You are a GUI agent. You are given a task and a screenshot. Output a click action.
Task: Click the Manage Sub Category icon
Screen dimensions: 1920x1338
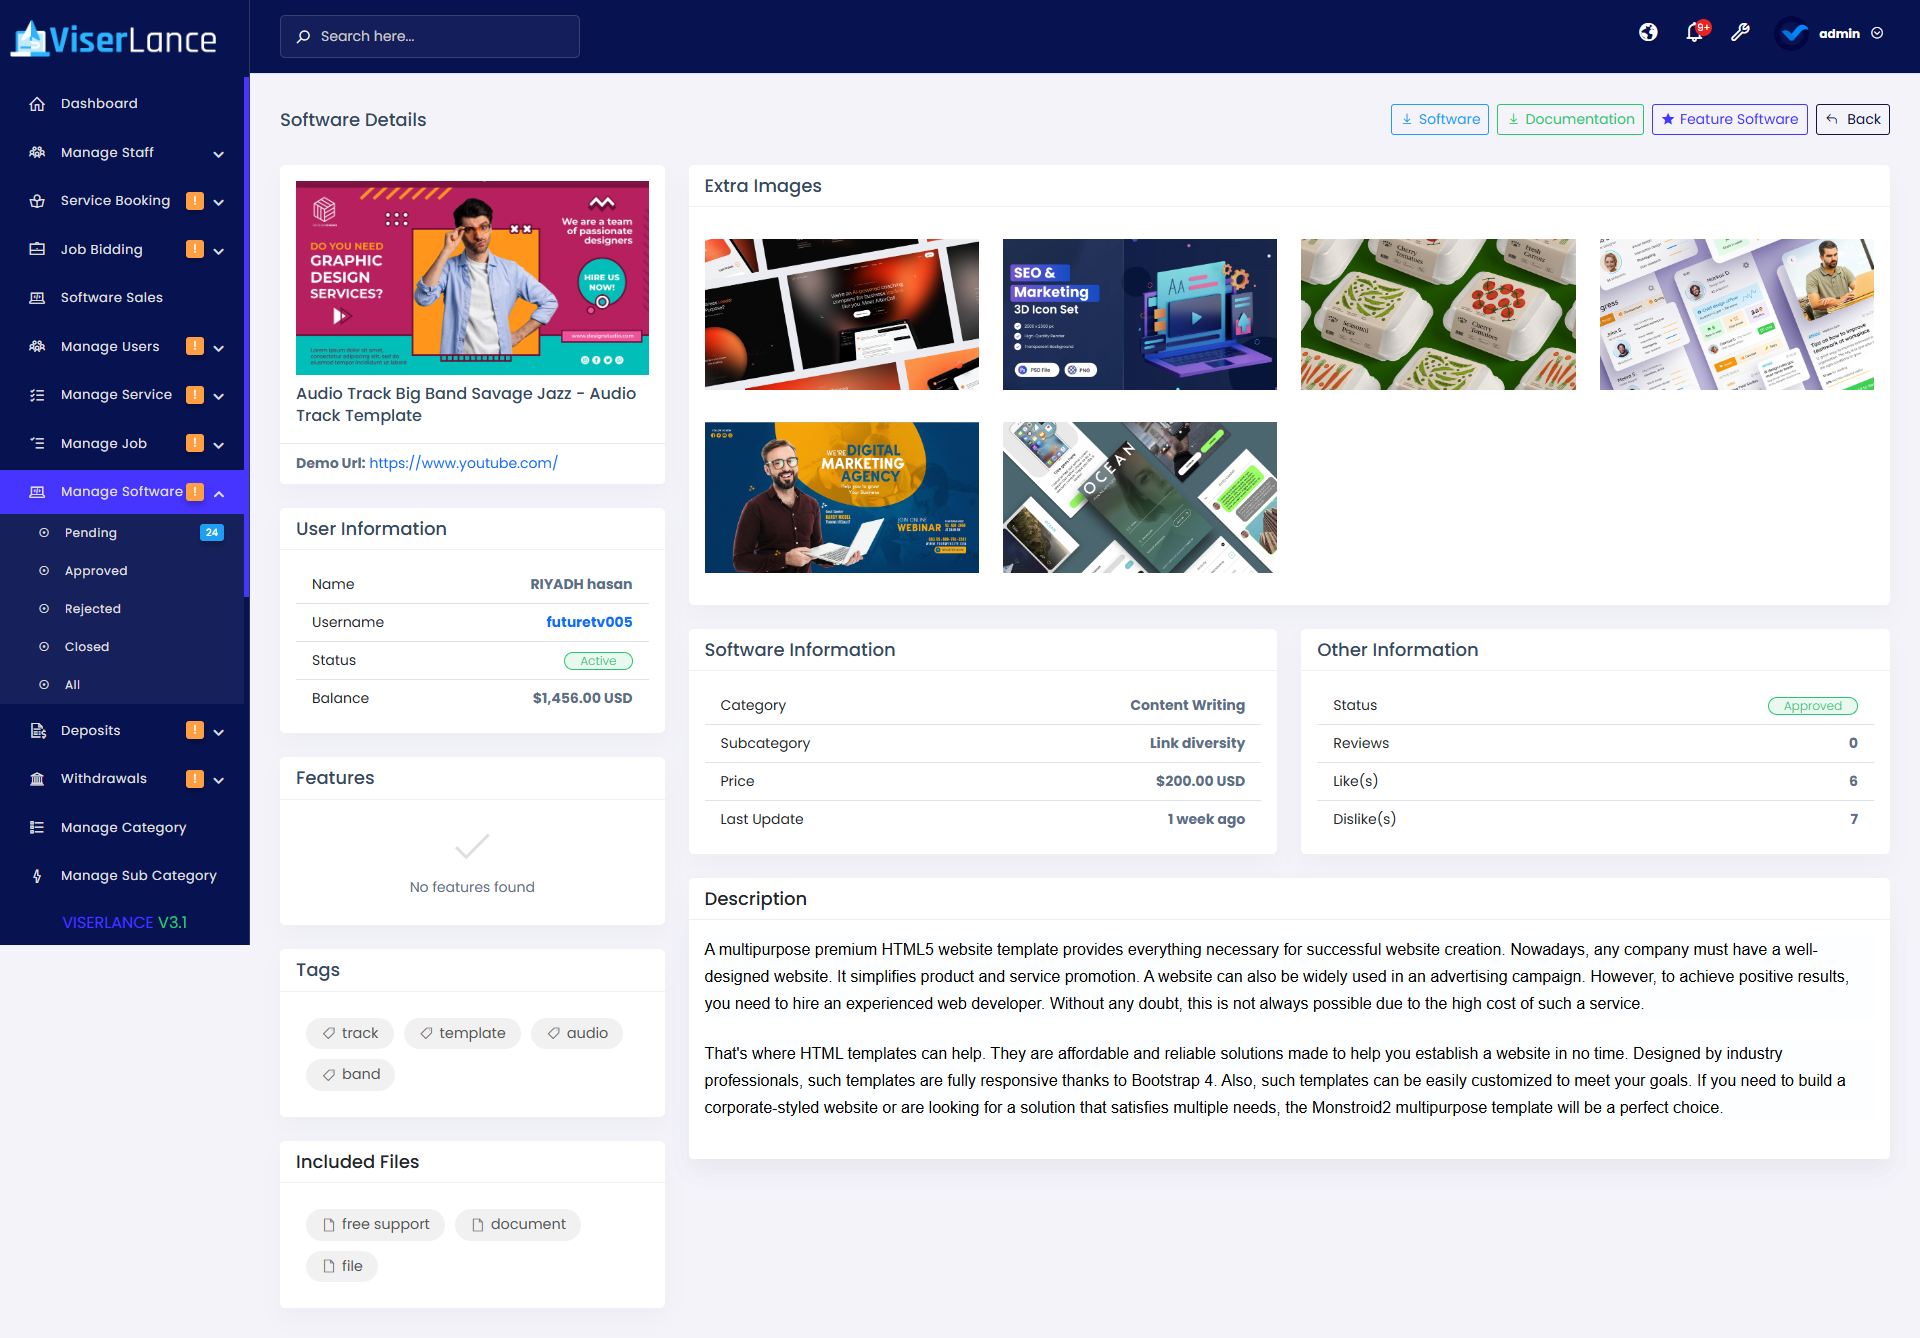(37, 876)
